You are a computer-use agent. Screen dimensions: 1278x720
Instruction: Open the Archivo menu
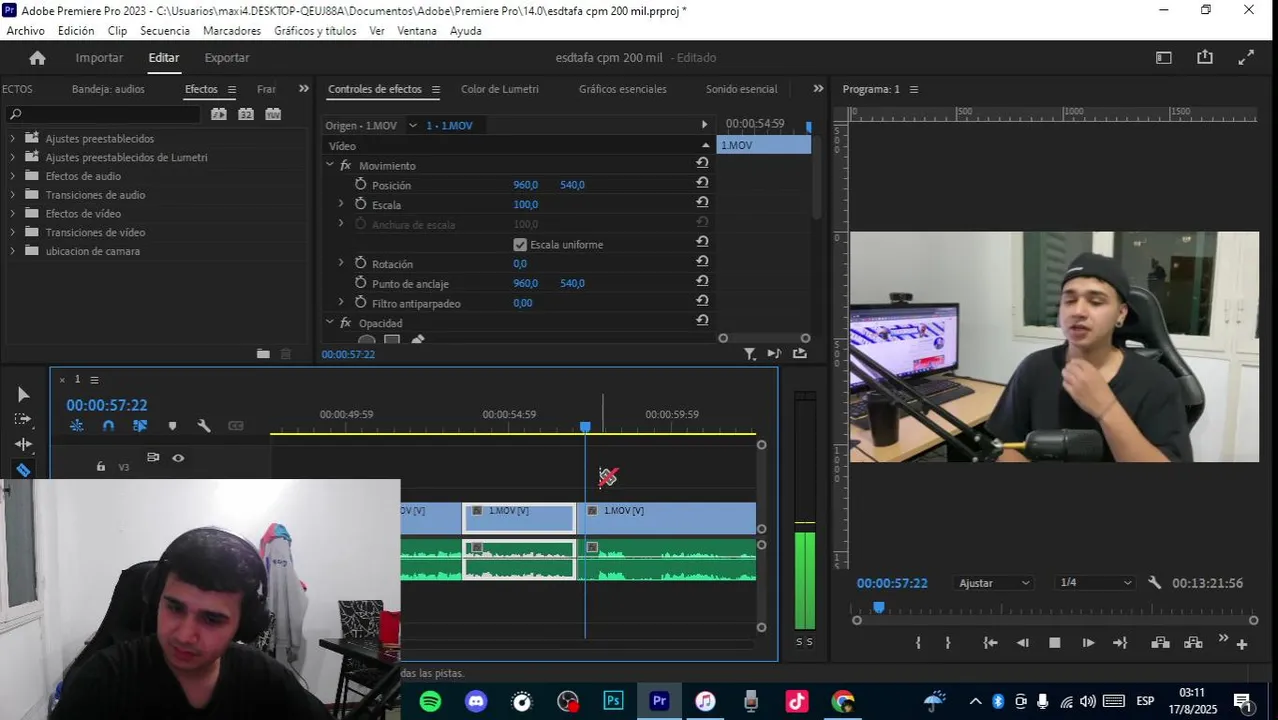[25, 31]
